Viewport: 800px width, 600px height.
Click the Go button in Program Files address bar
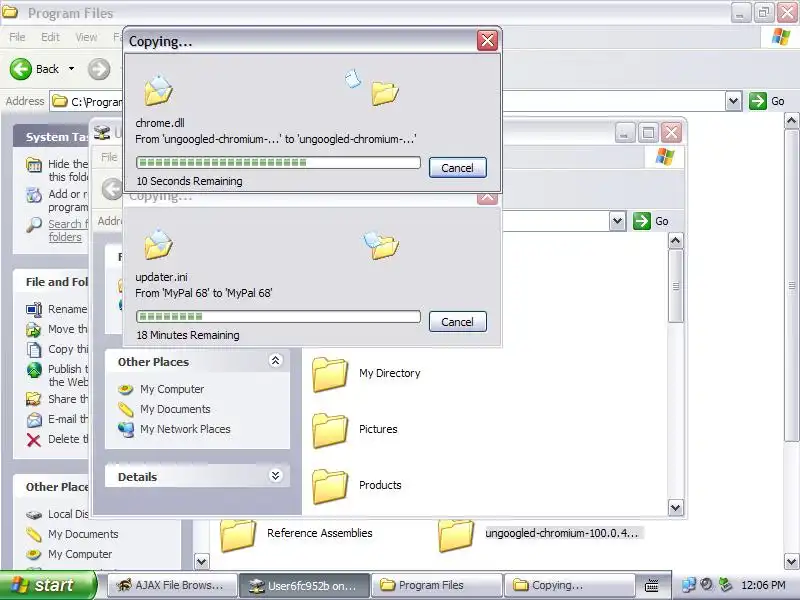767,101
